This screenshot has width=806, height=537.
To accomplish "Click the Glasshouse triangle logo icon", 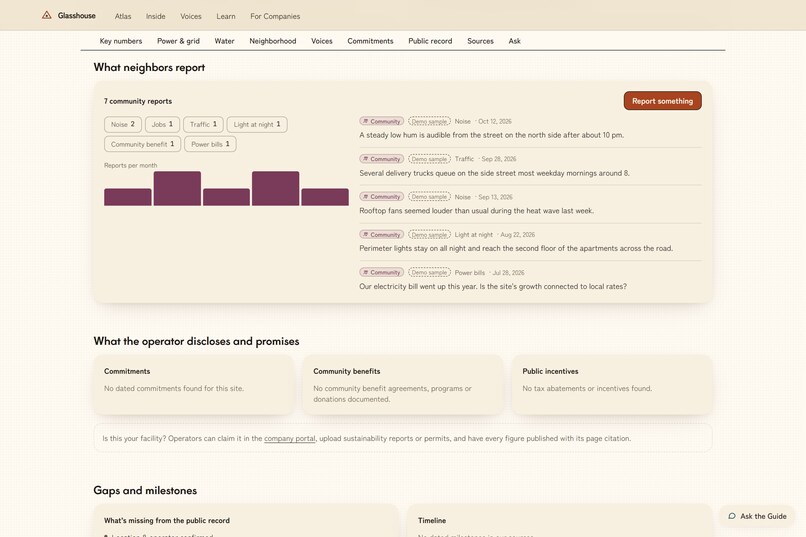I will coord(47,15).
